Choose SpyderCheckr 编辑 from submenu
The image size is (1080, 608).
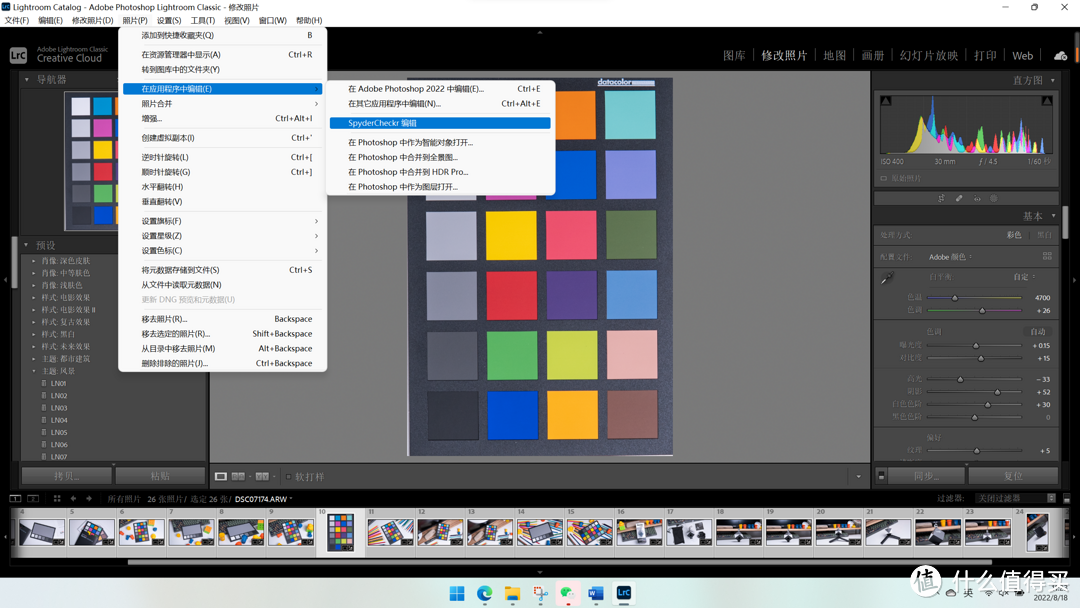tap(440, 123)
